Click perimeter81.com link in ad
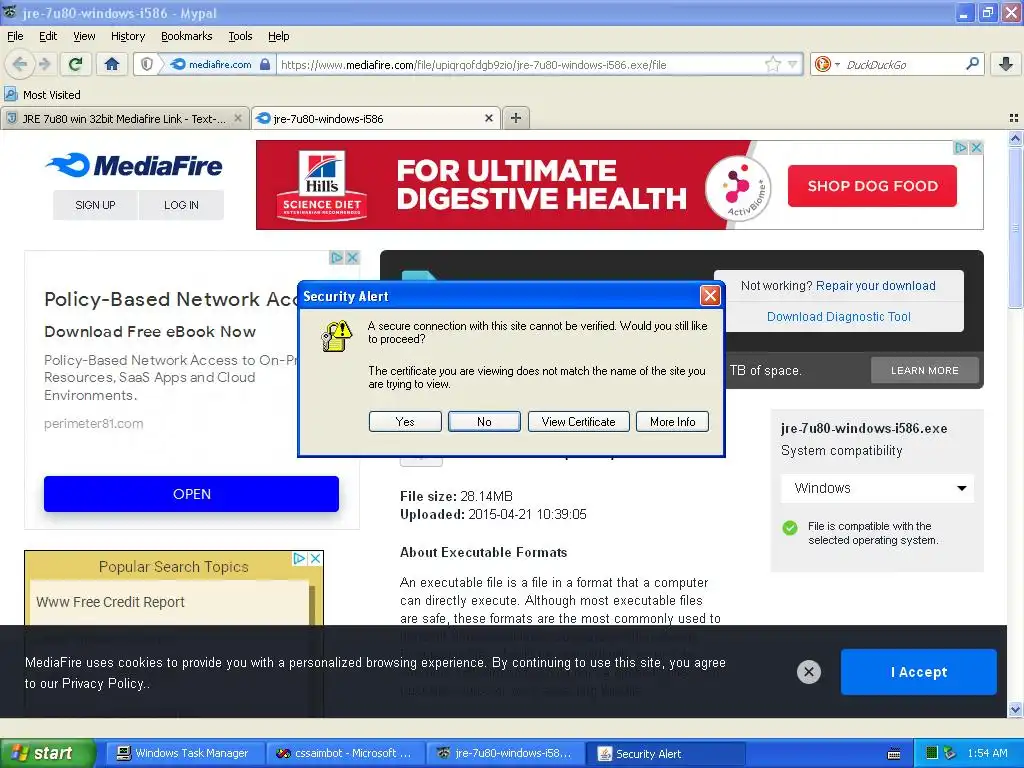Viewport: 1024px width, 768px height. 93,423
